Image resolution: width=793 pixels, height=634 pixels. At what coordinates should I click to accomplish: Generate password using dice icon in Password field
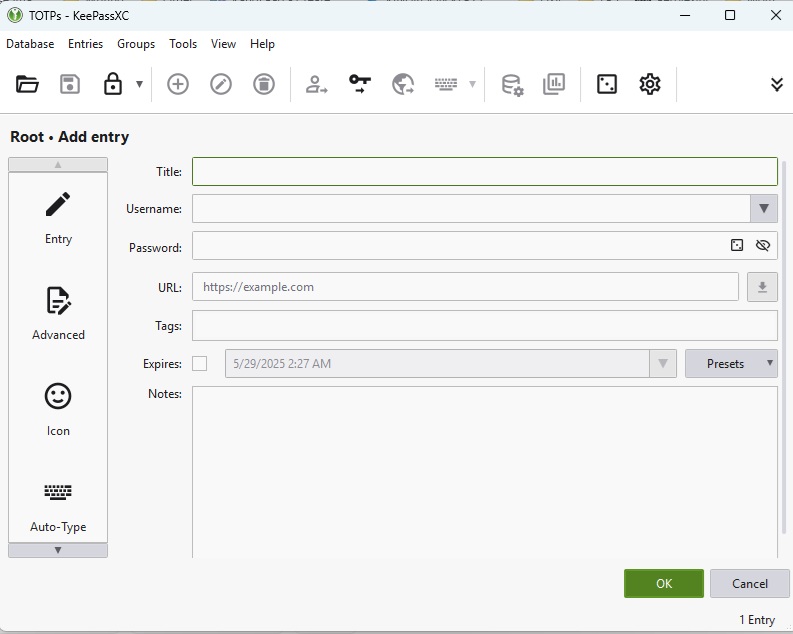click(x=737, y=246)
